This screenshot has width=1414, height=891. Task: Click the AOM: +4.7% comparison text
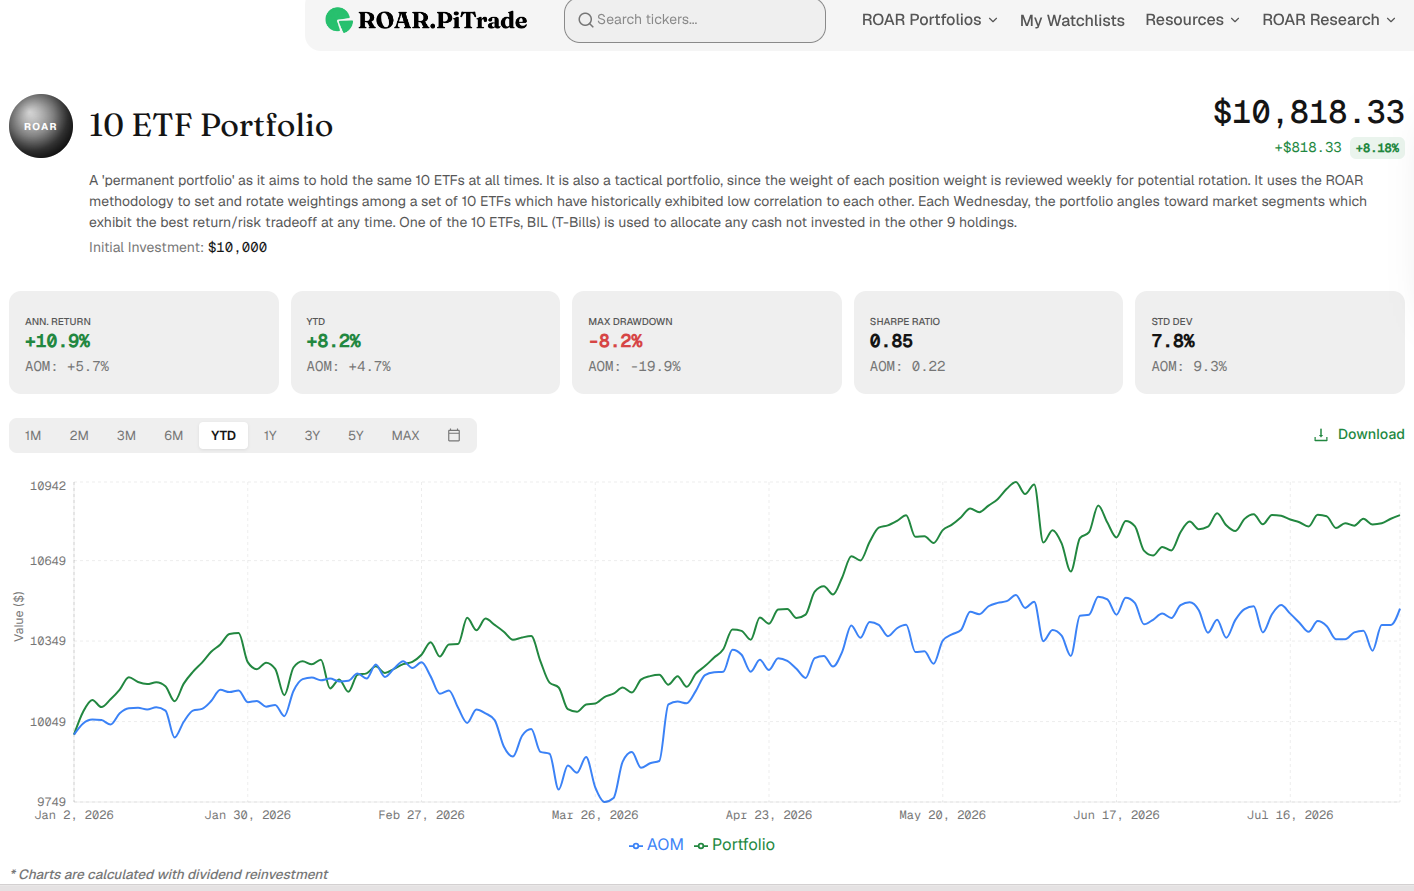pos(349,367)
